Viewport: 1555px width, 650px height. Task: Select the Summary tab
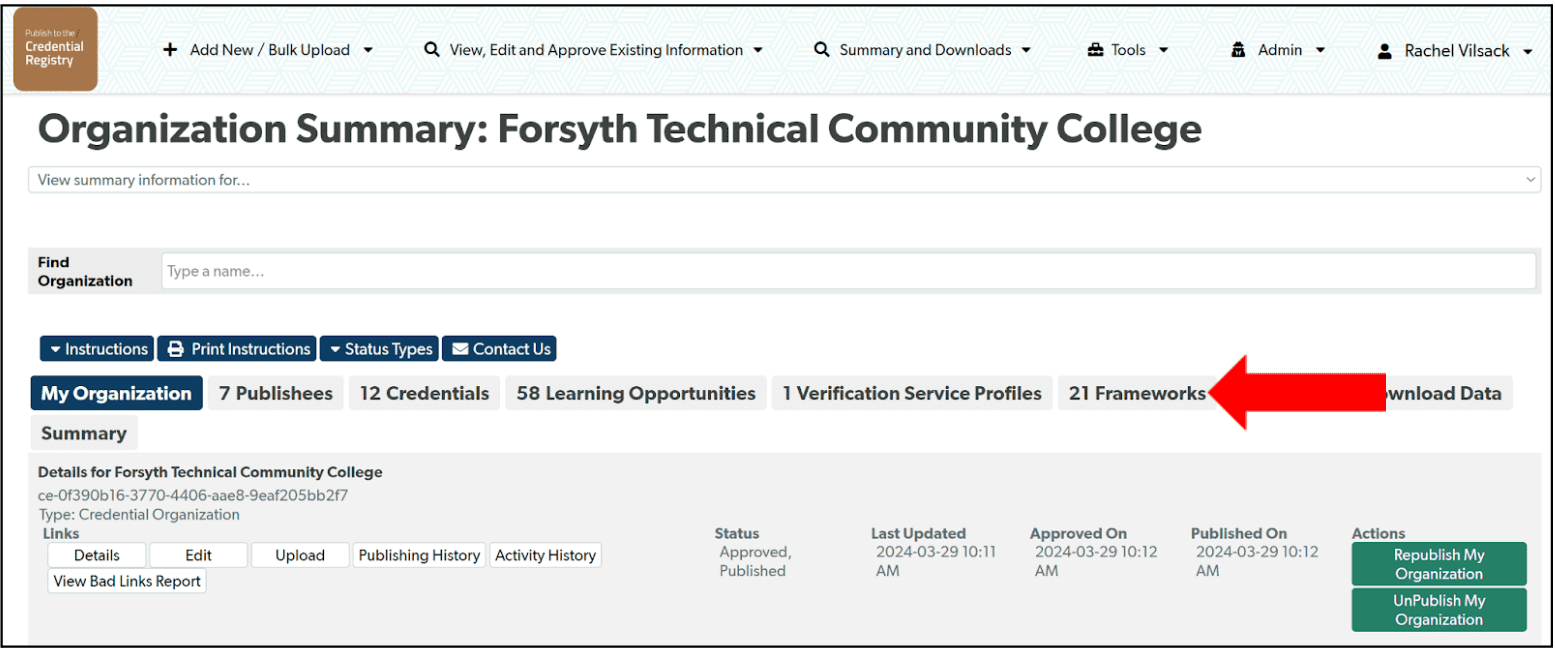(84, 432)
